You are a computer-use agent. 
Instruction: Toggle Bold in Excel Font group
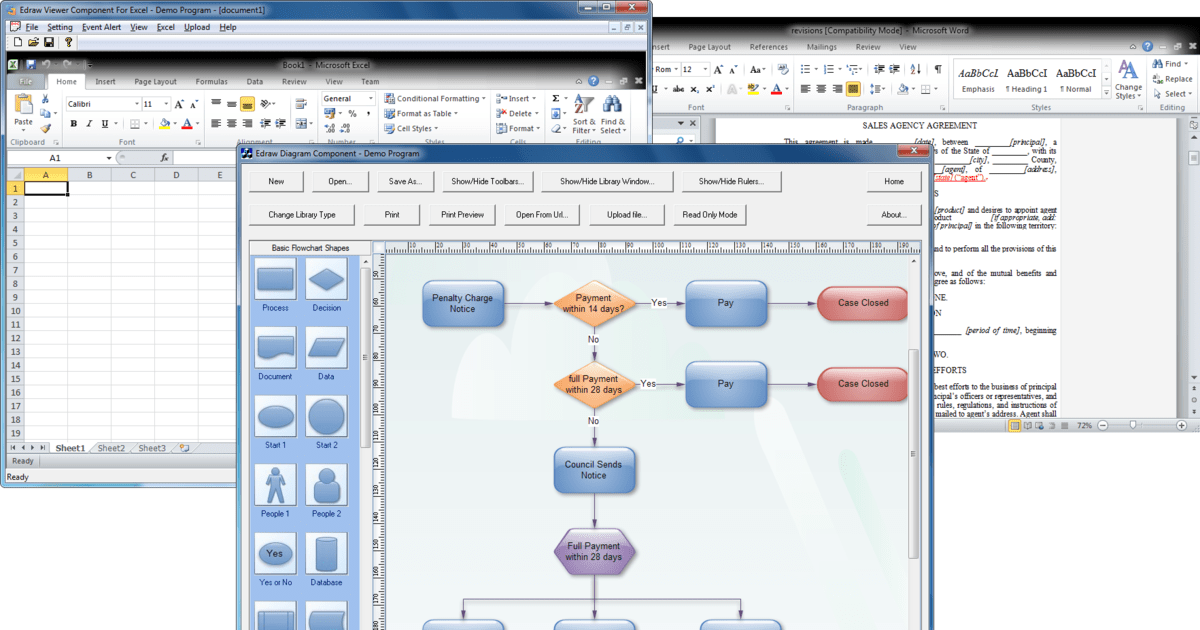74,124
